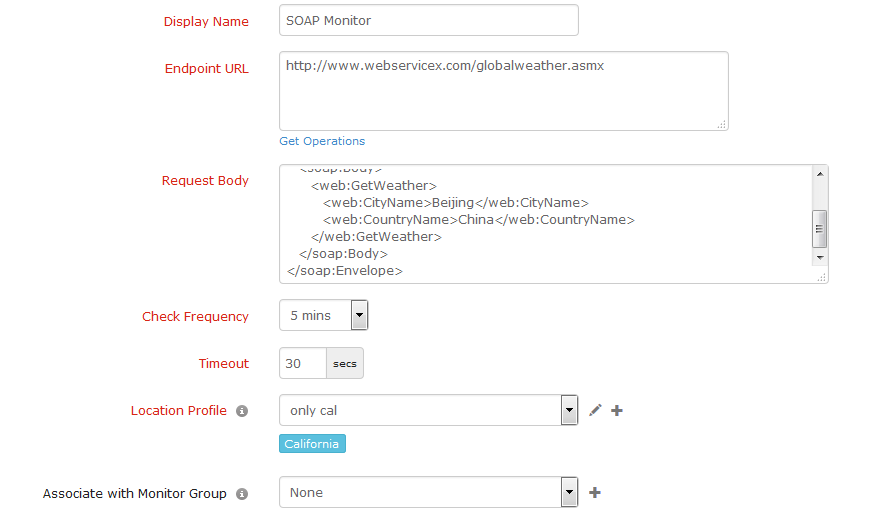
Task: Click the Request Body scrollbar thumb
Action: click(x=820, y=228)
